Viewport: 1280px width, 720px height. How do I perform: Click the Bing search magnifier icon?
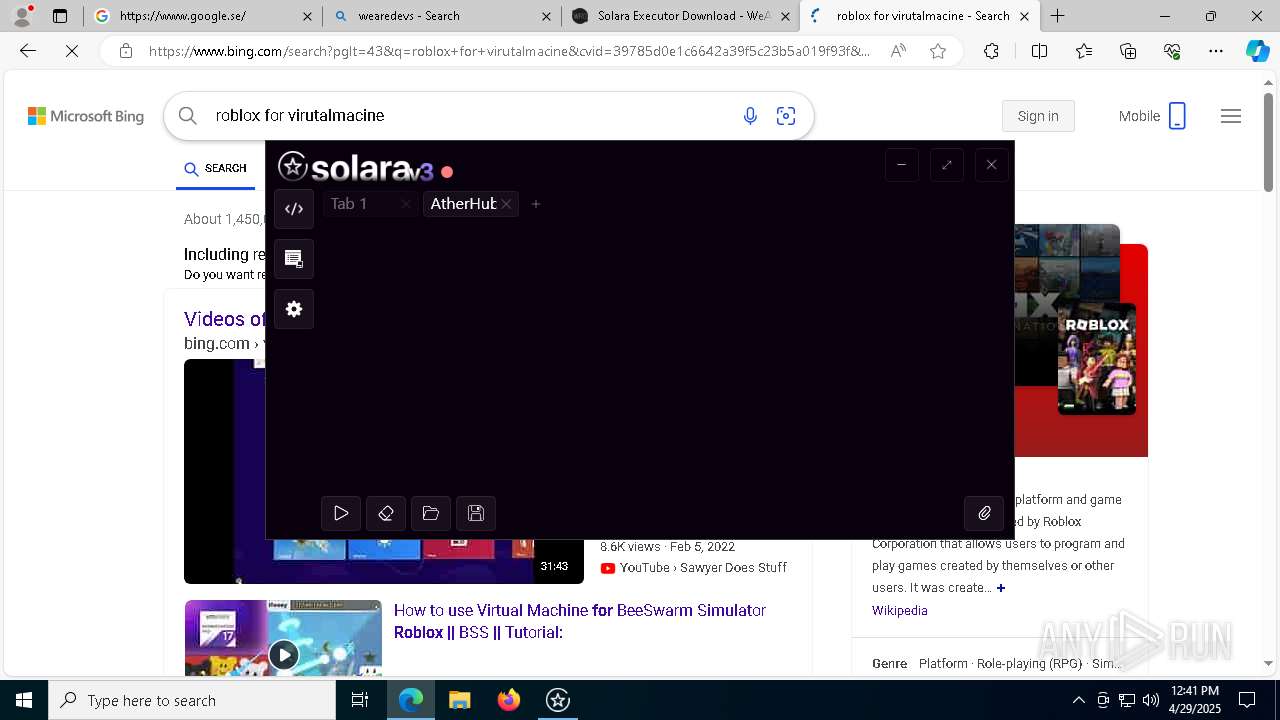tap(187, 116)
